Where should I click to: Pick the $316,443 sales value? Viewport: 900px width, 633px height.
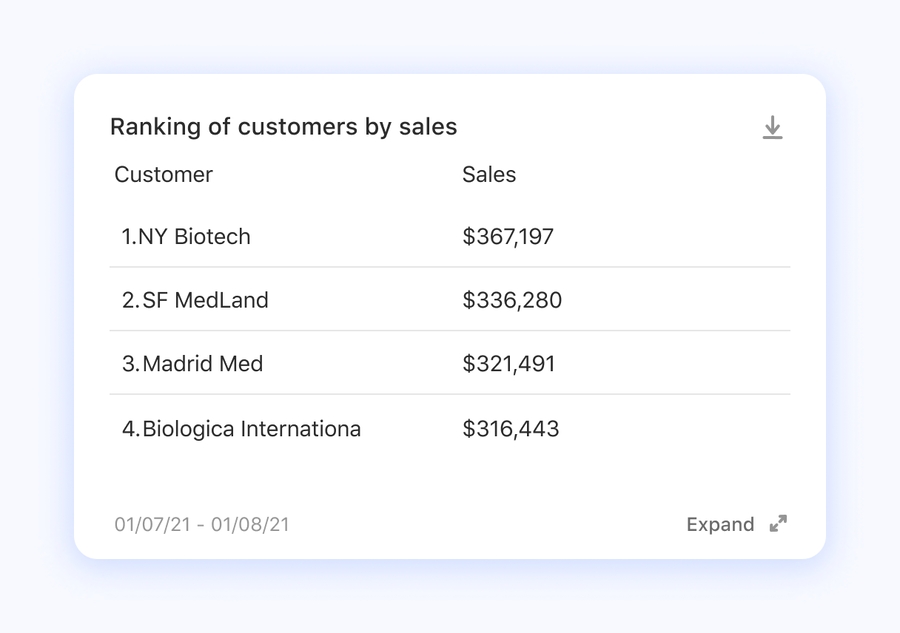[510, 429]
